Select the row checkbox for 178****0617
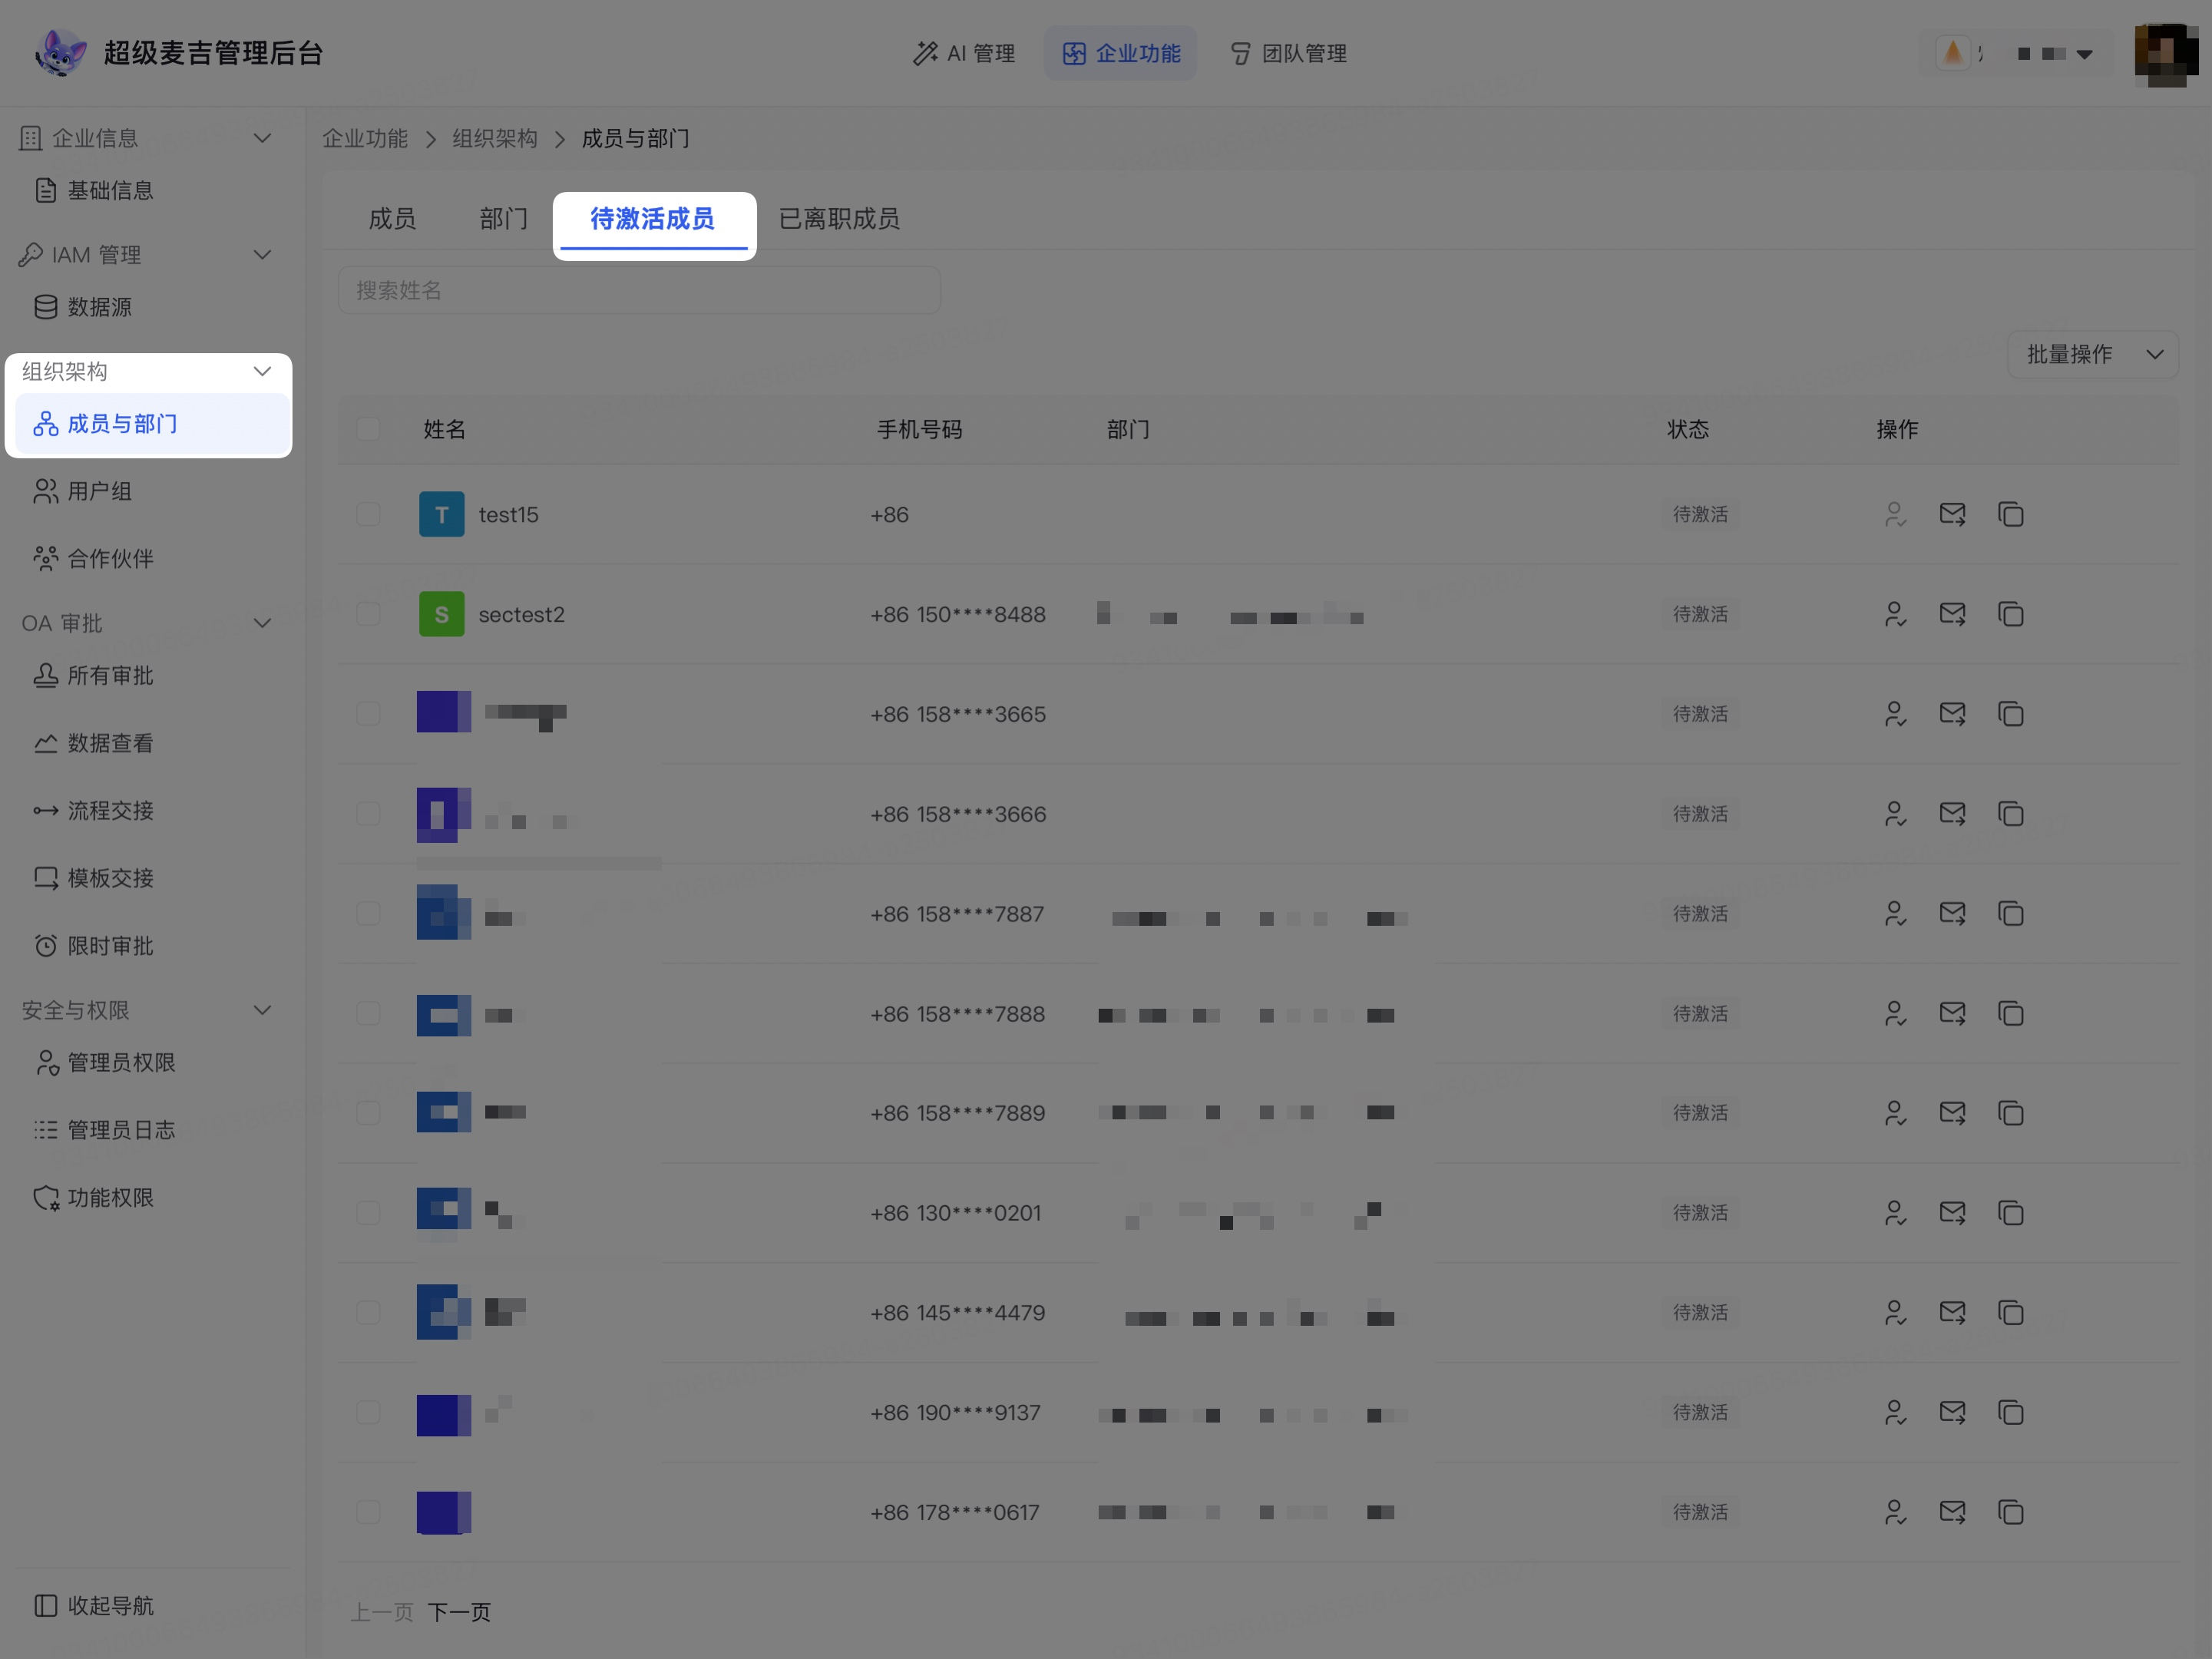This screenshot has width=2212, height=1659. pyautogui.click(x=368, y=1512)
